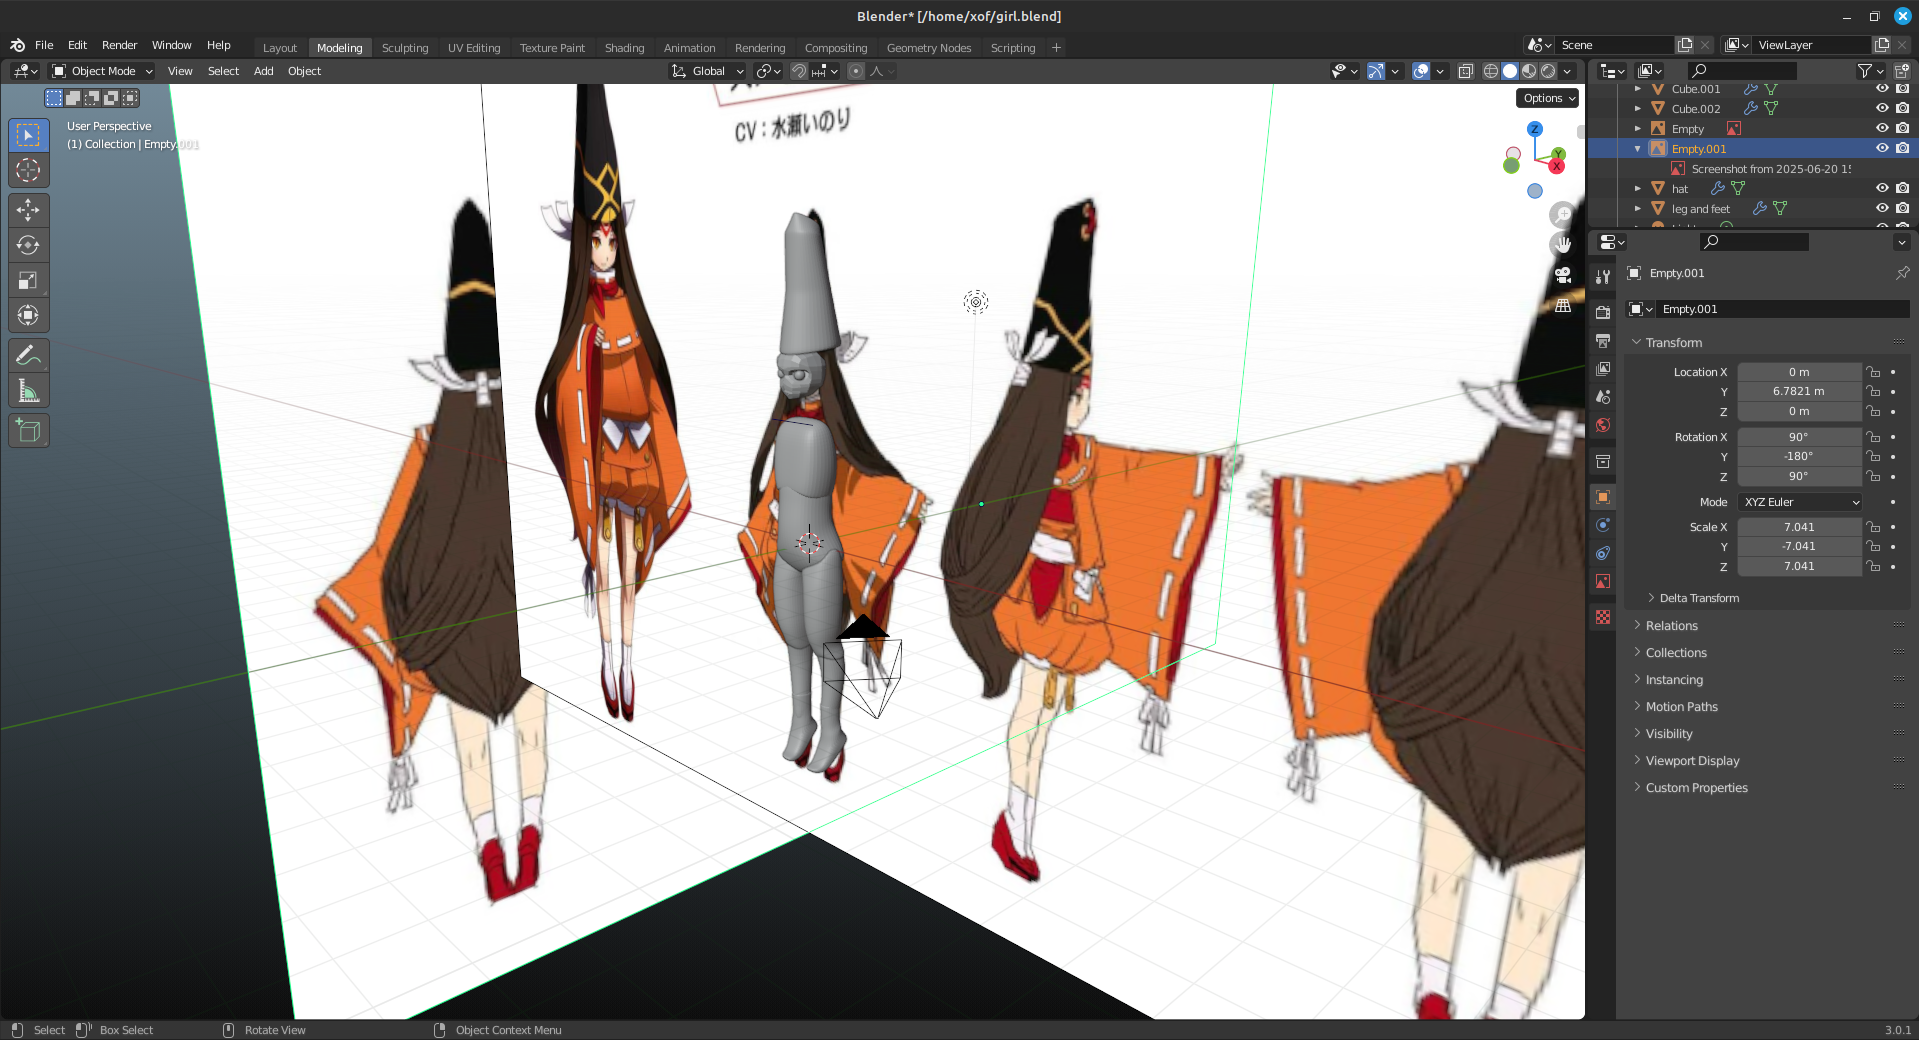Viewport: 1919px width, 1040px height.
Task: Toggle lock on Rotation Y
Action: tap(1874, 457)
